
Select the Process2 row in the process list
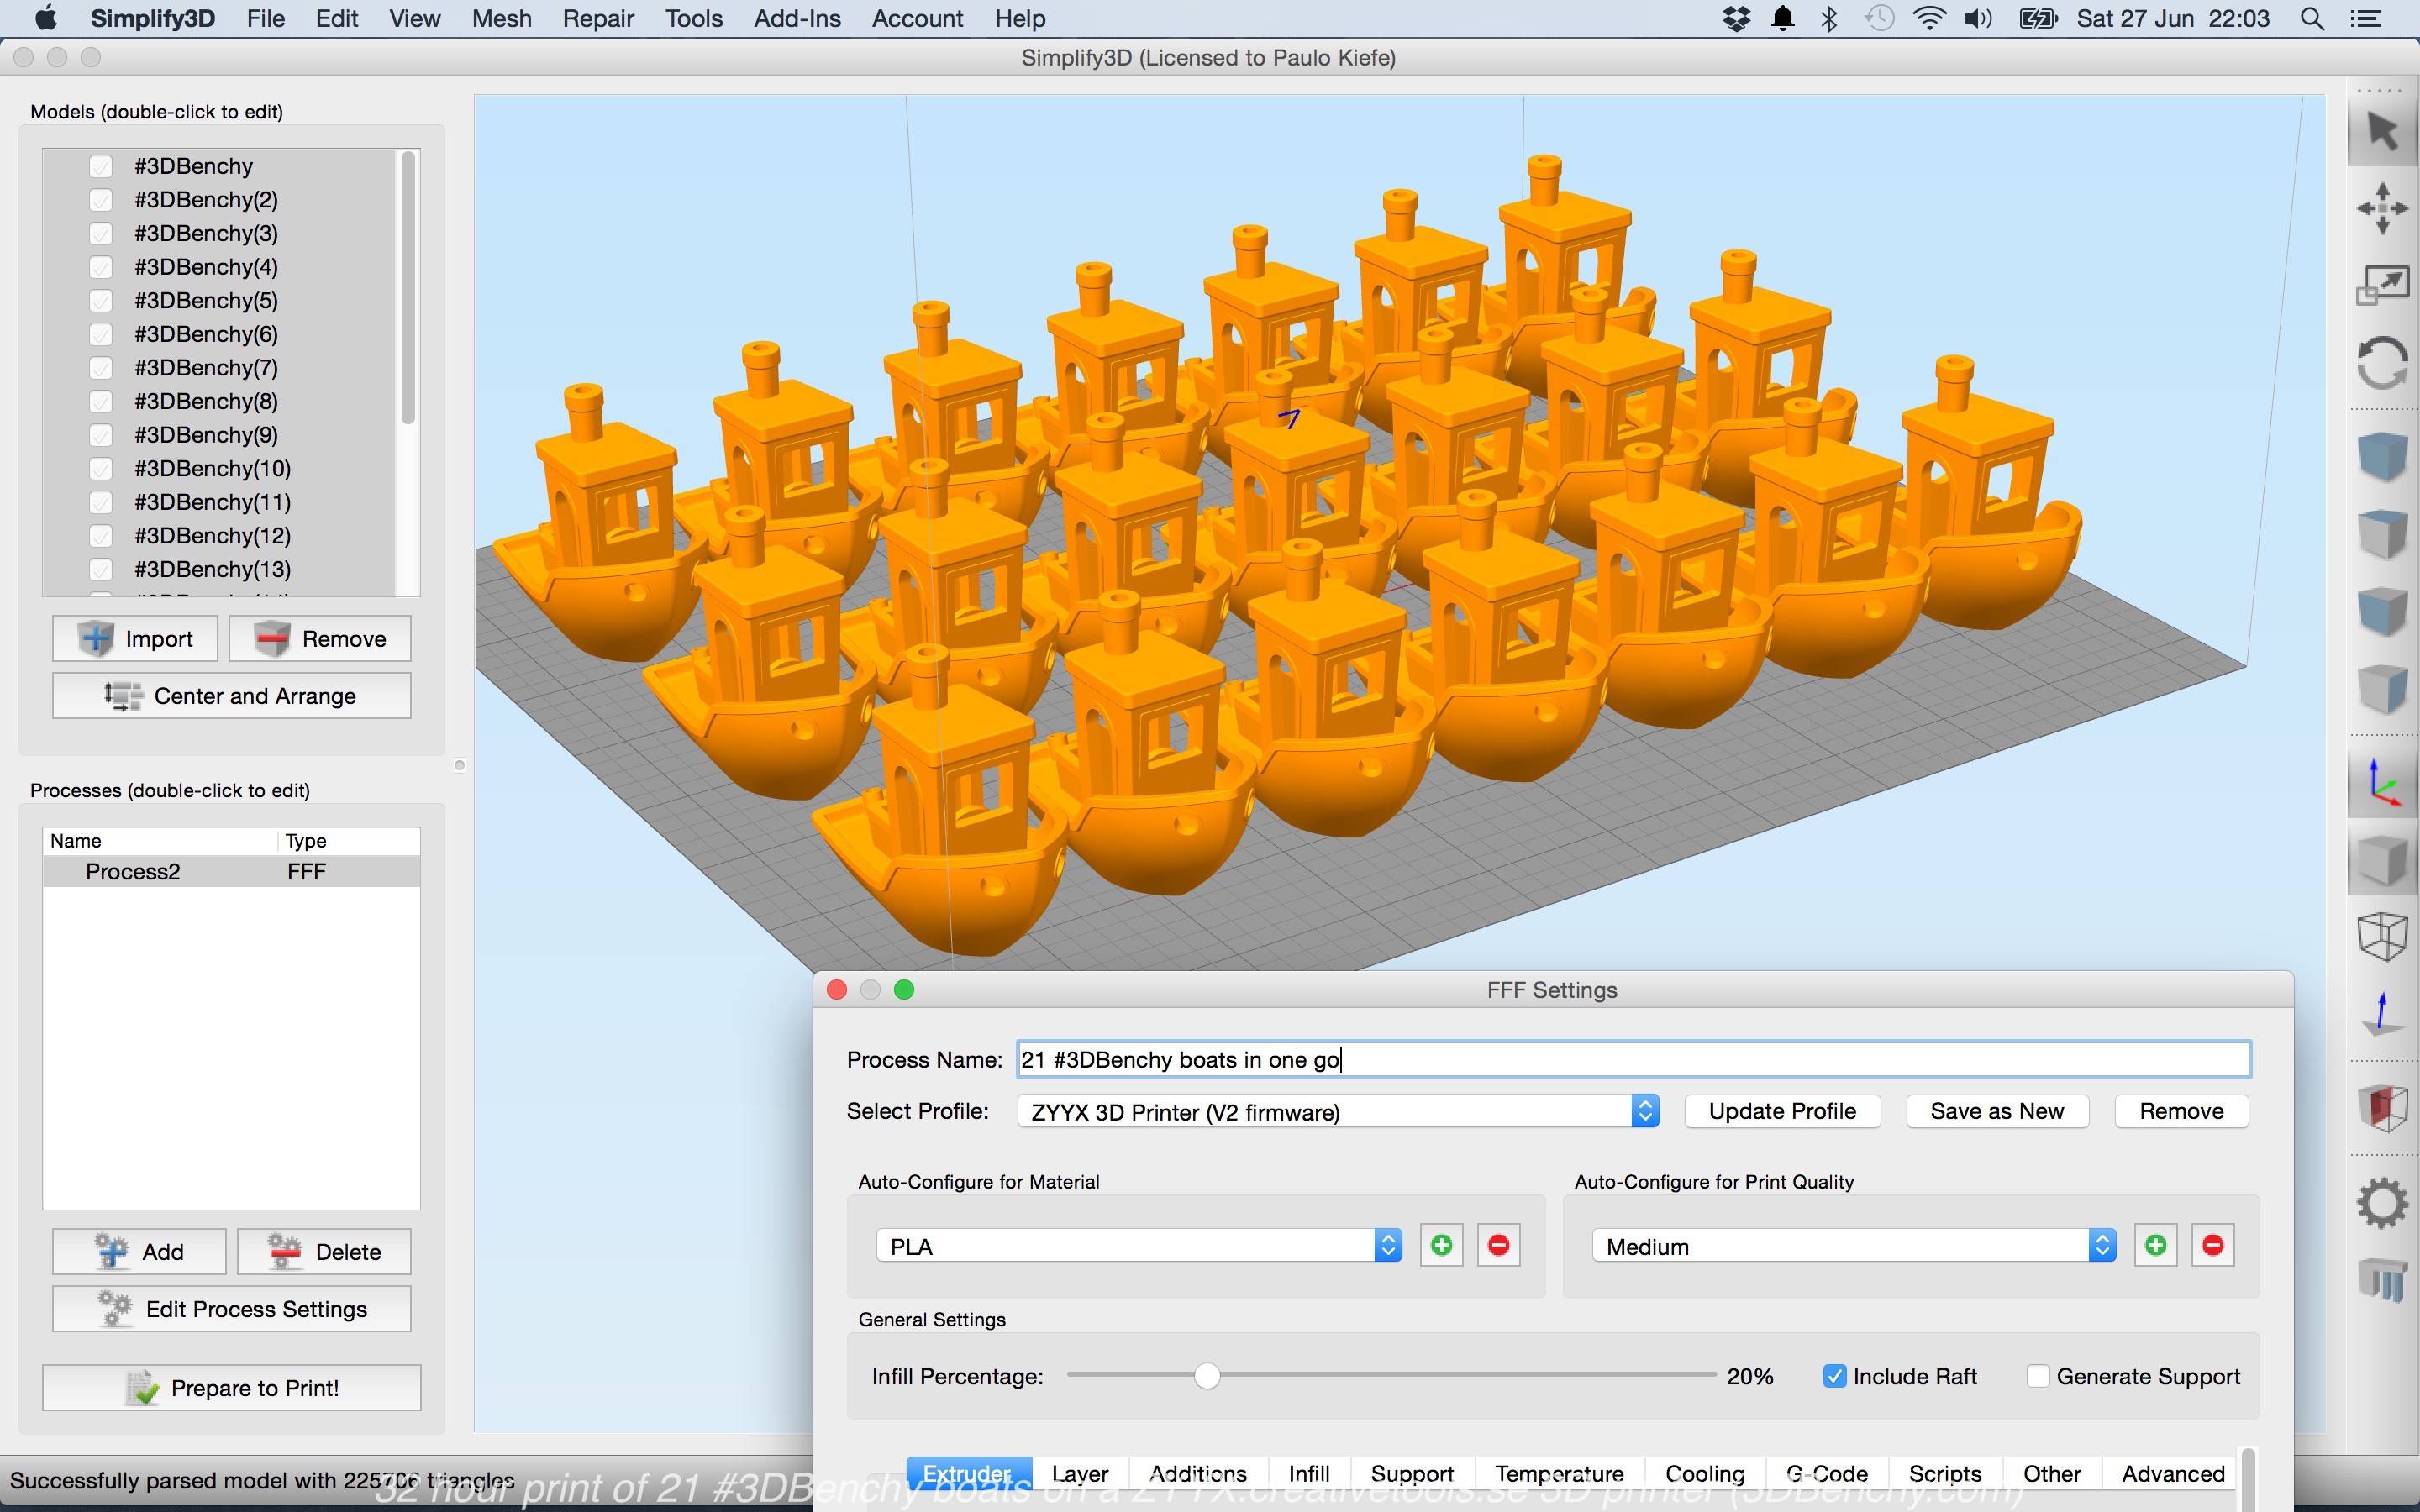pyautogui.click(x=231, y=871)
